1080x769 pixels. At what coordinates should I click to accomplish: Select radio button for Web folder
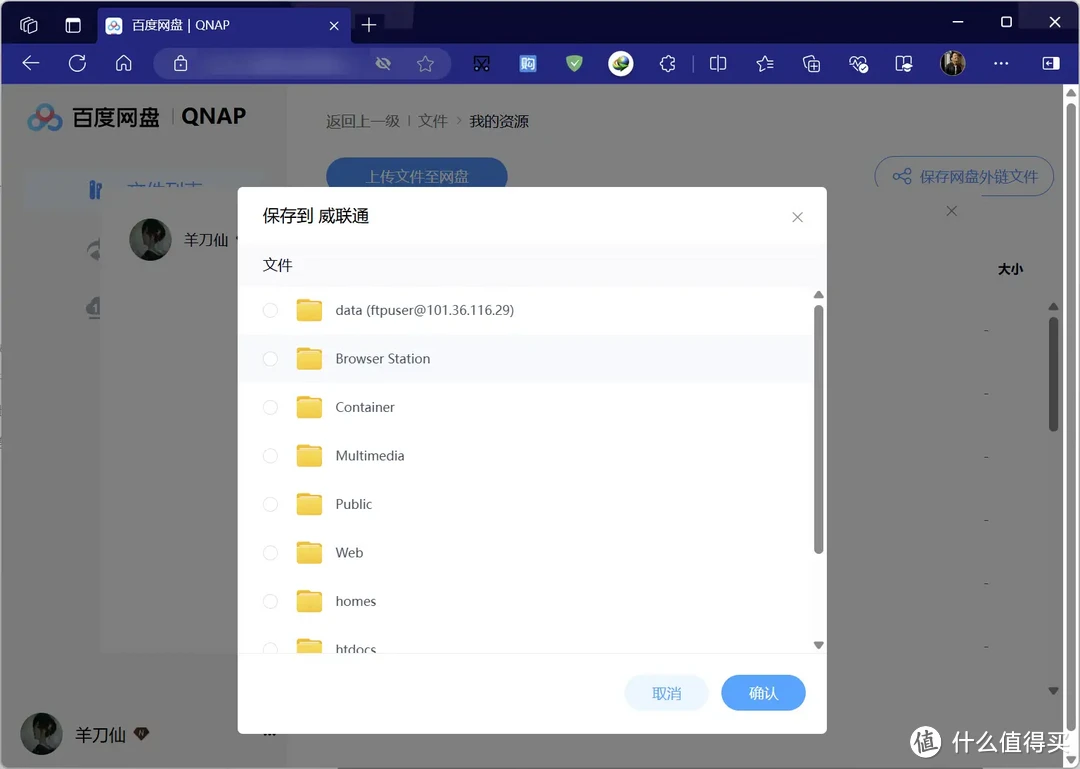click(271, 553)
